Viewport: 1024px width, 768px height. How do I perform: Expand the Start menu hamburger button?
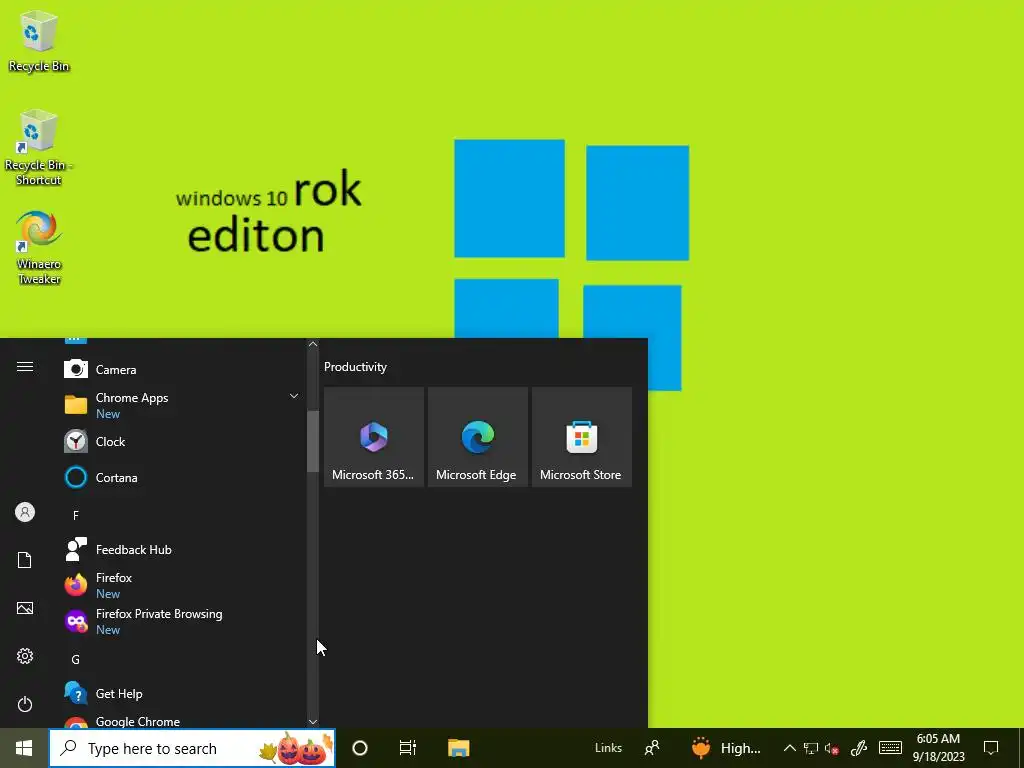[25, 366]
